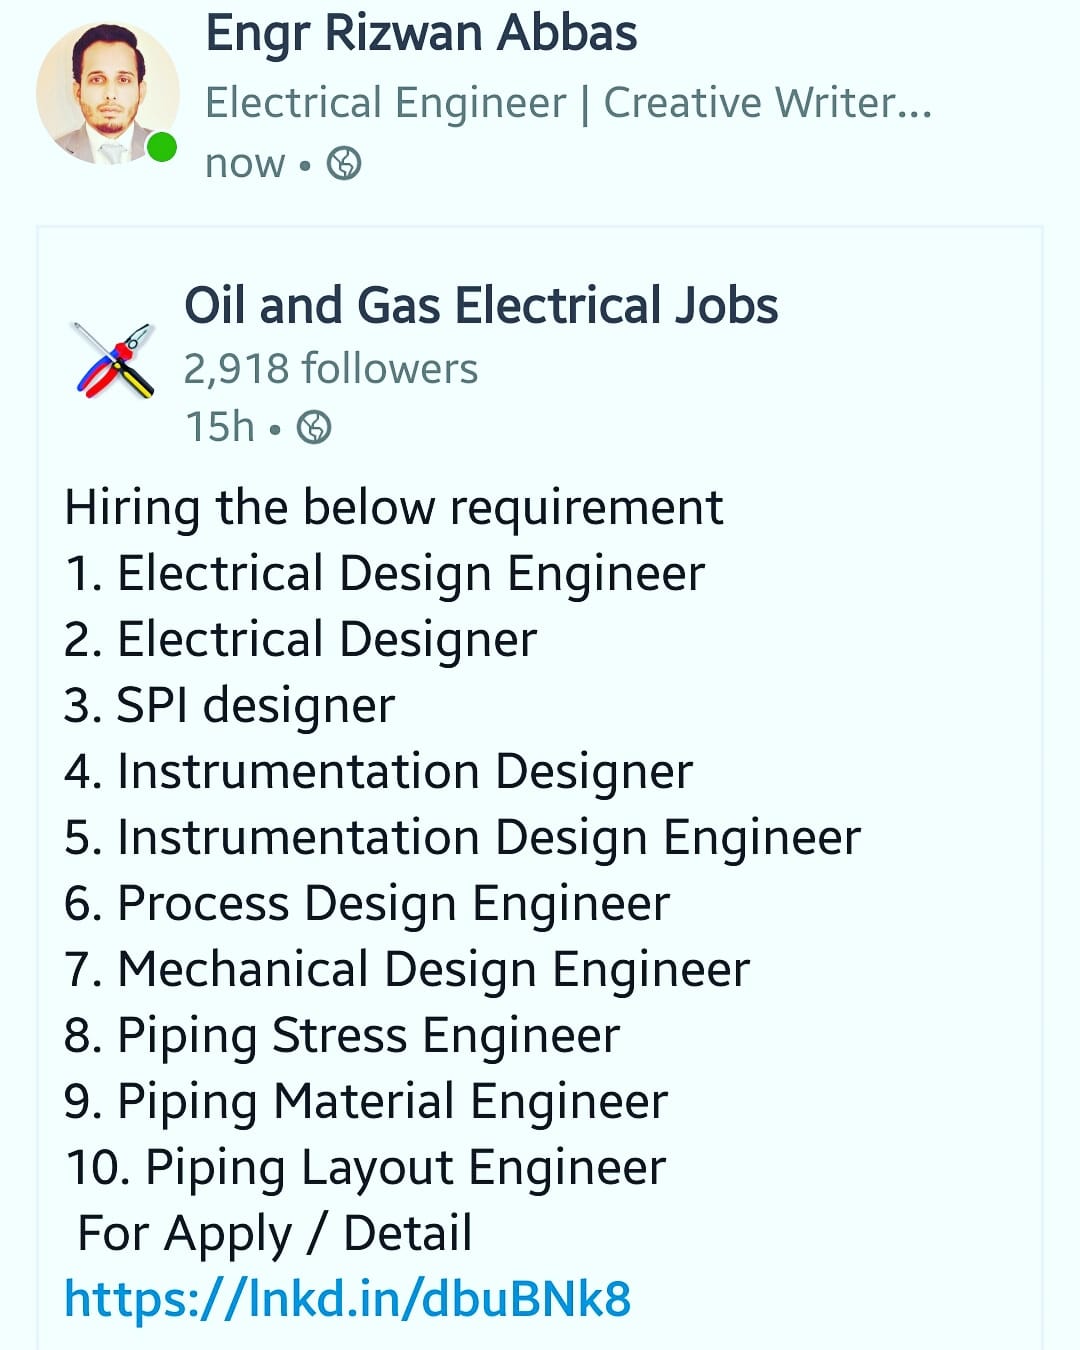The height and width of the screenshot is (1350, 1080).
Task: Tap the Piping Stress Engineer line
Action: tap(342, 1036)
